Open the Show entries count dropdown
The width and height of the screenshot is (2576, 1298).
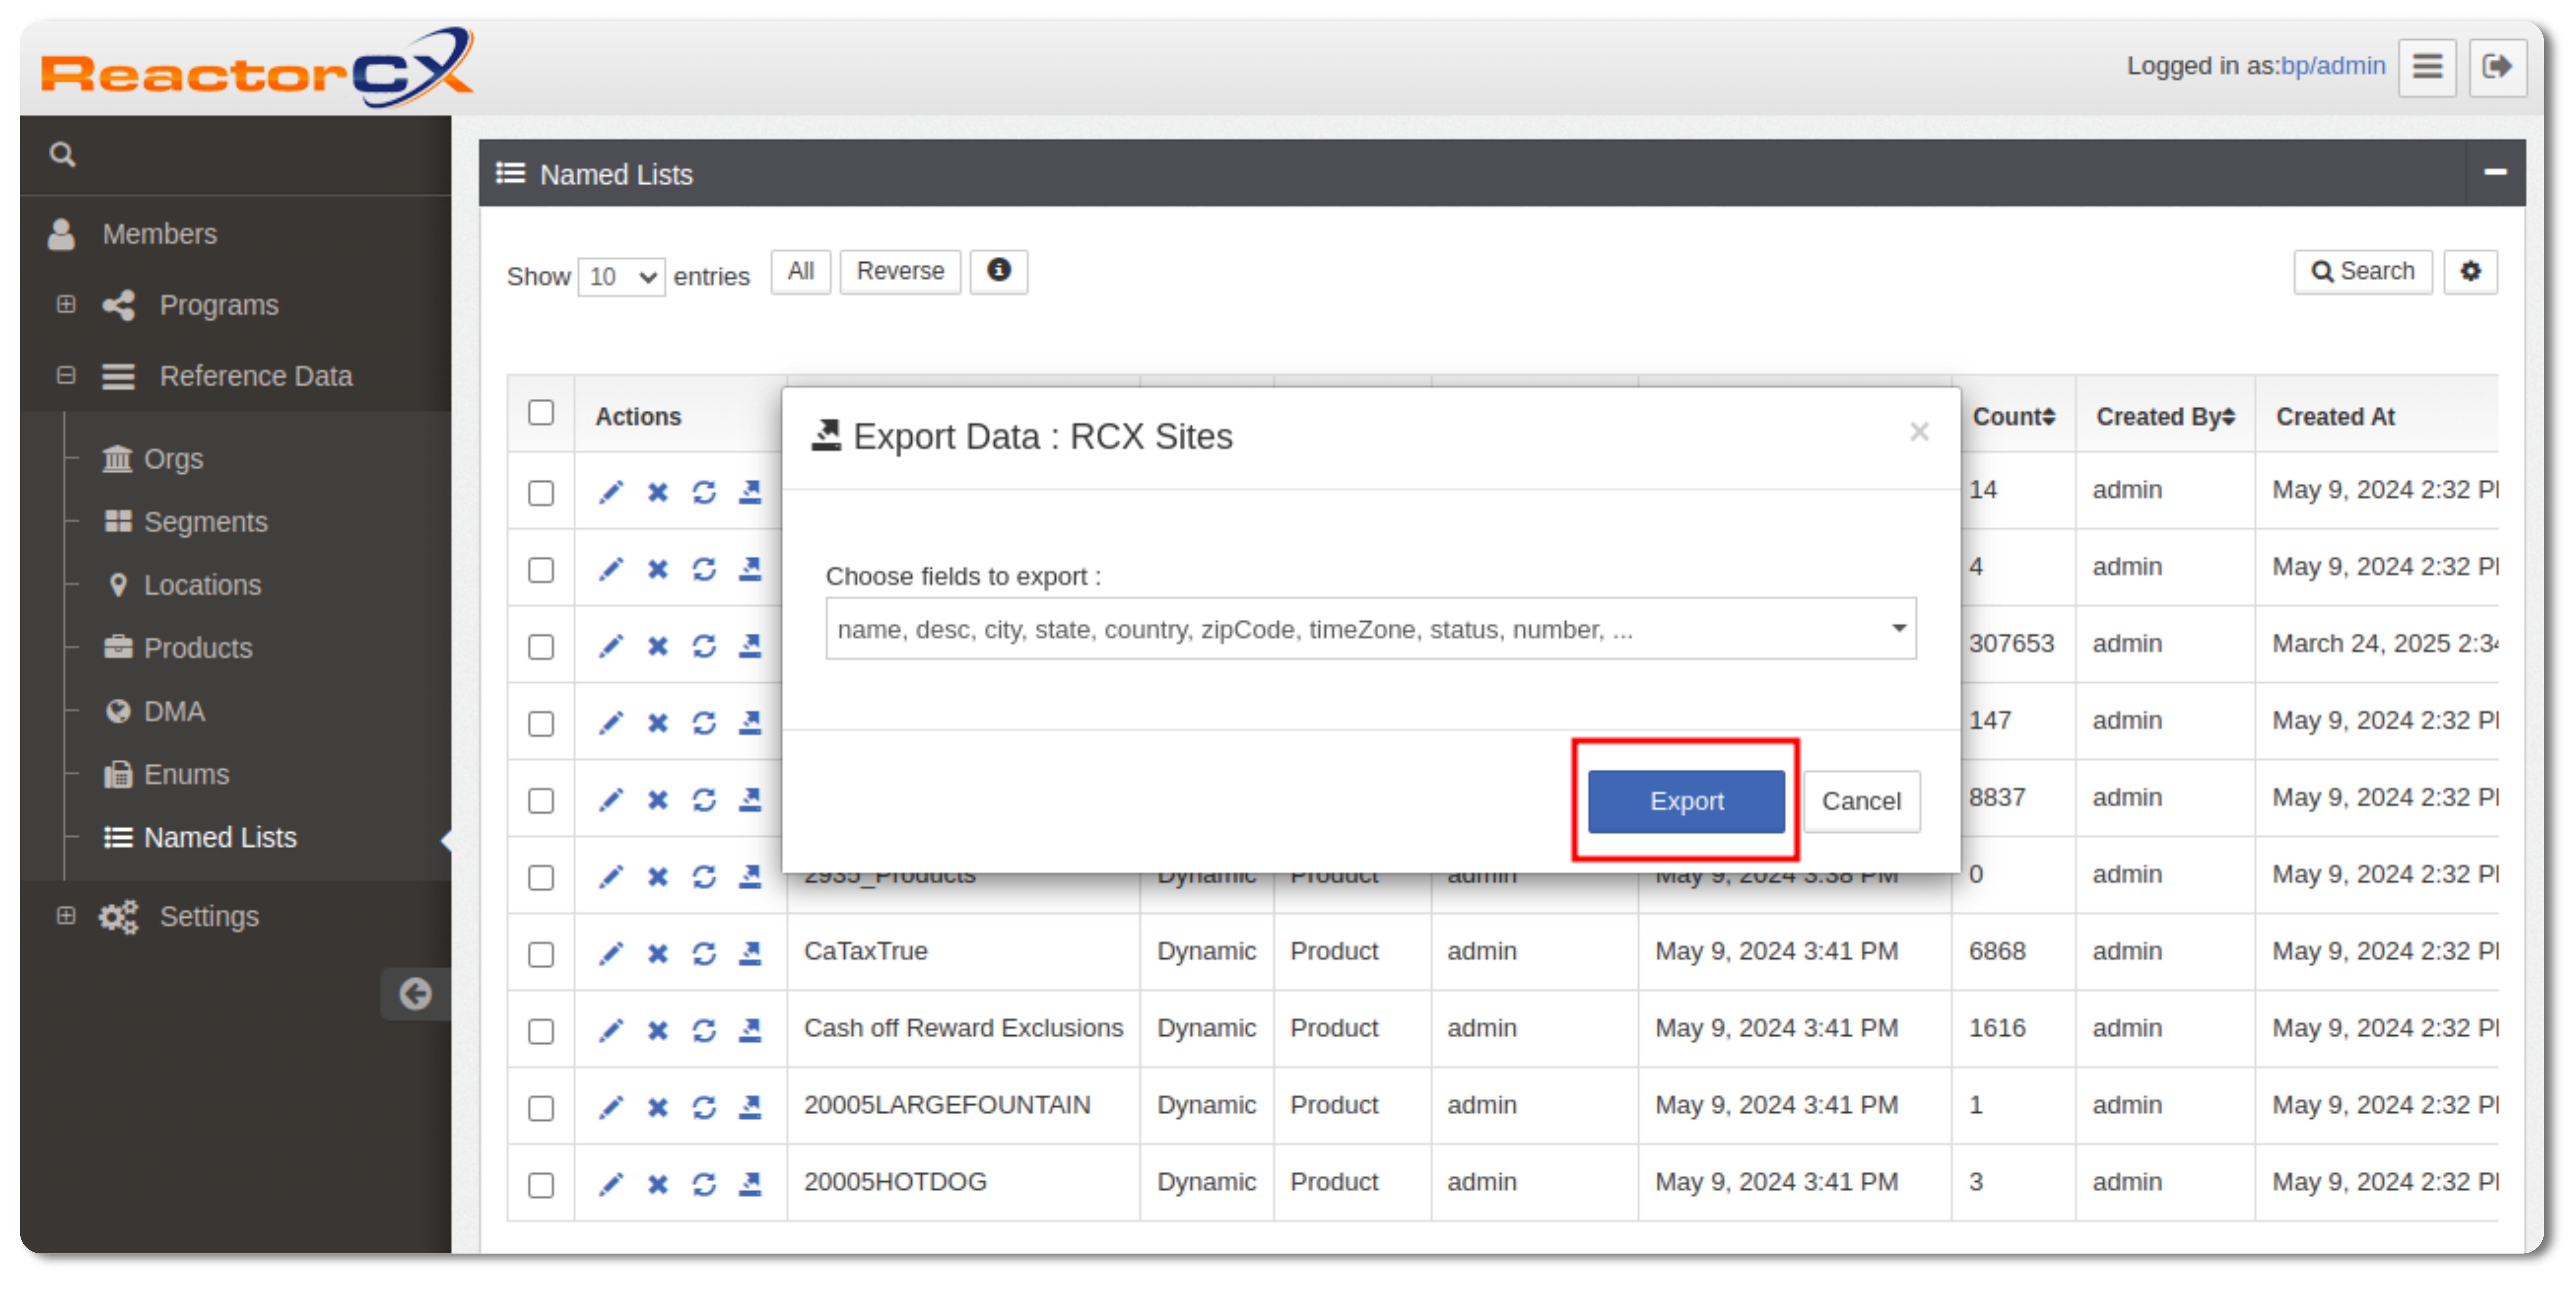621,277
